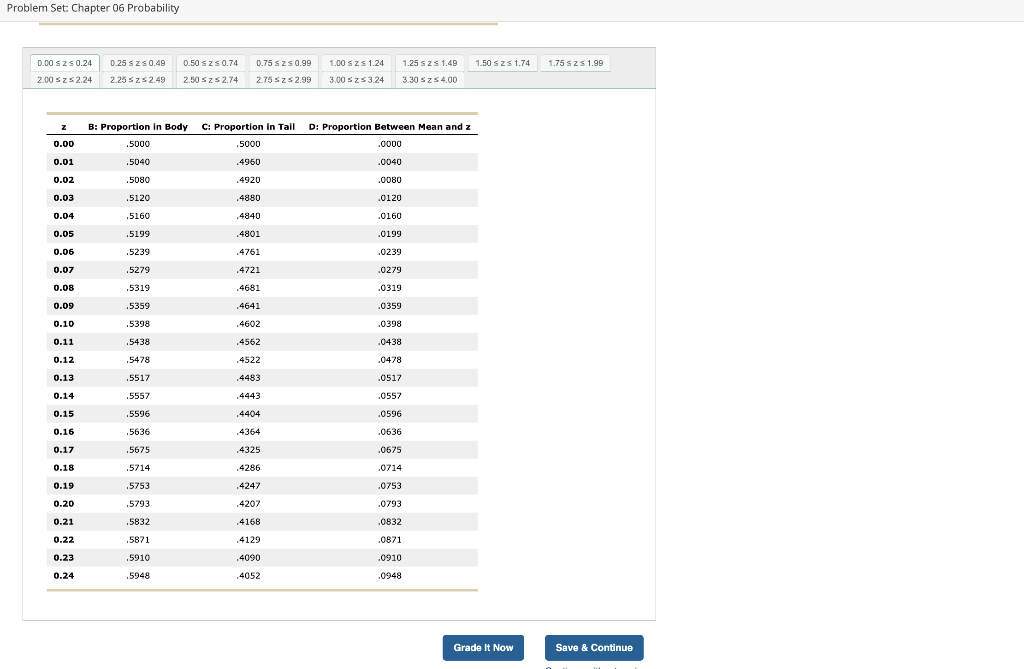The height and width of the screenshot is (669, 1024).
Task: Click the Continue without saving link
Action: click(x=593, y=666)
